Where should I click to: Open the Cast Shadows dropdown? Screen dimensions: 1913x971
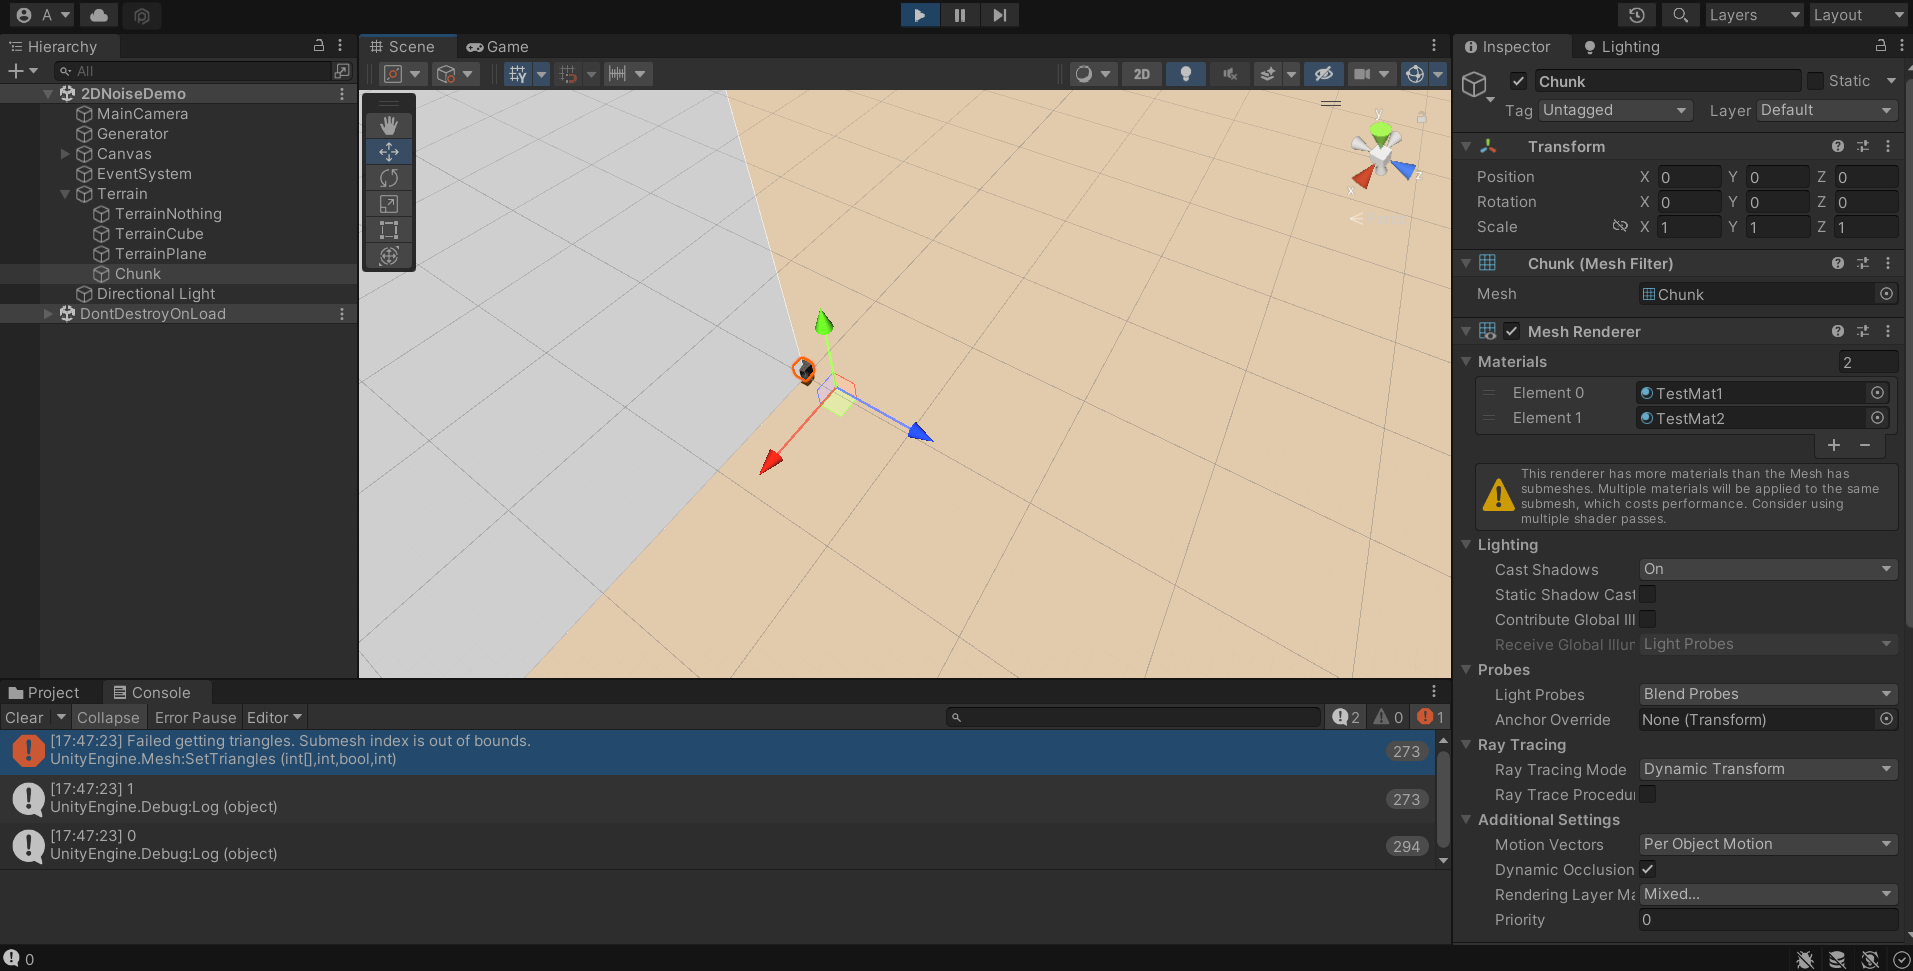pos(1766,569)
